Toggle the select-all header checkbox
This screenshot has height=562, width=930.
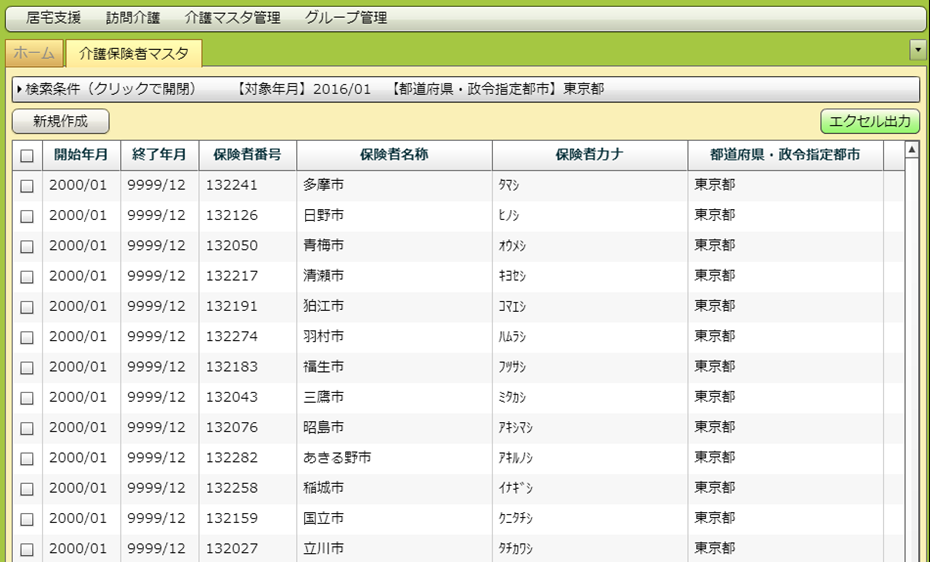27,156
